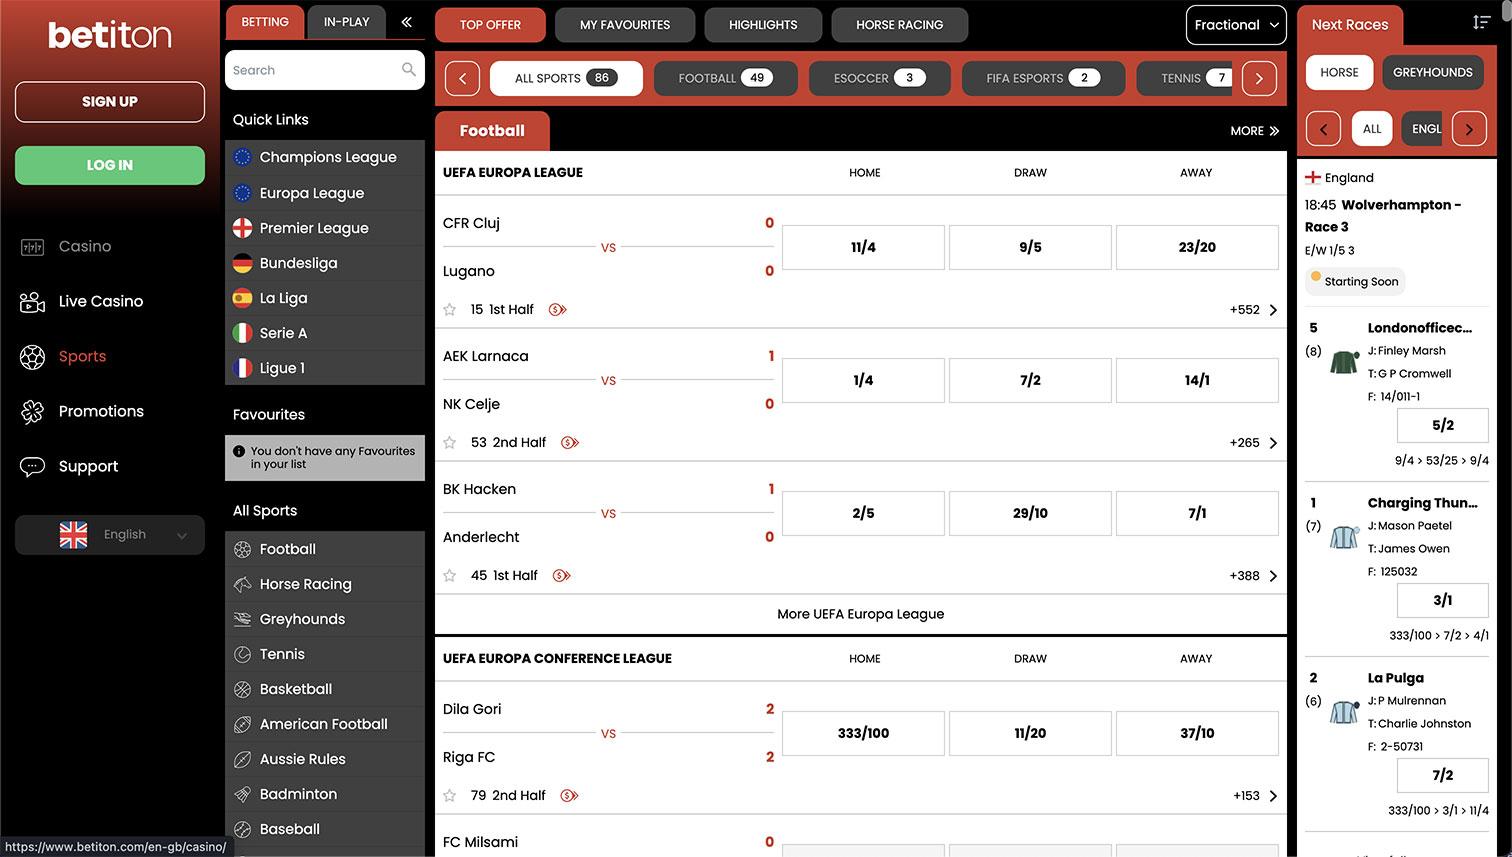
Task: Open the English language selector
Action: click(x=110, y=535)
